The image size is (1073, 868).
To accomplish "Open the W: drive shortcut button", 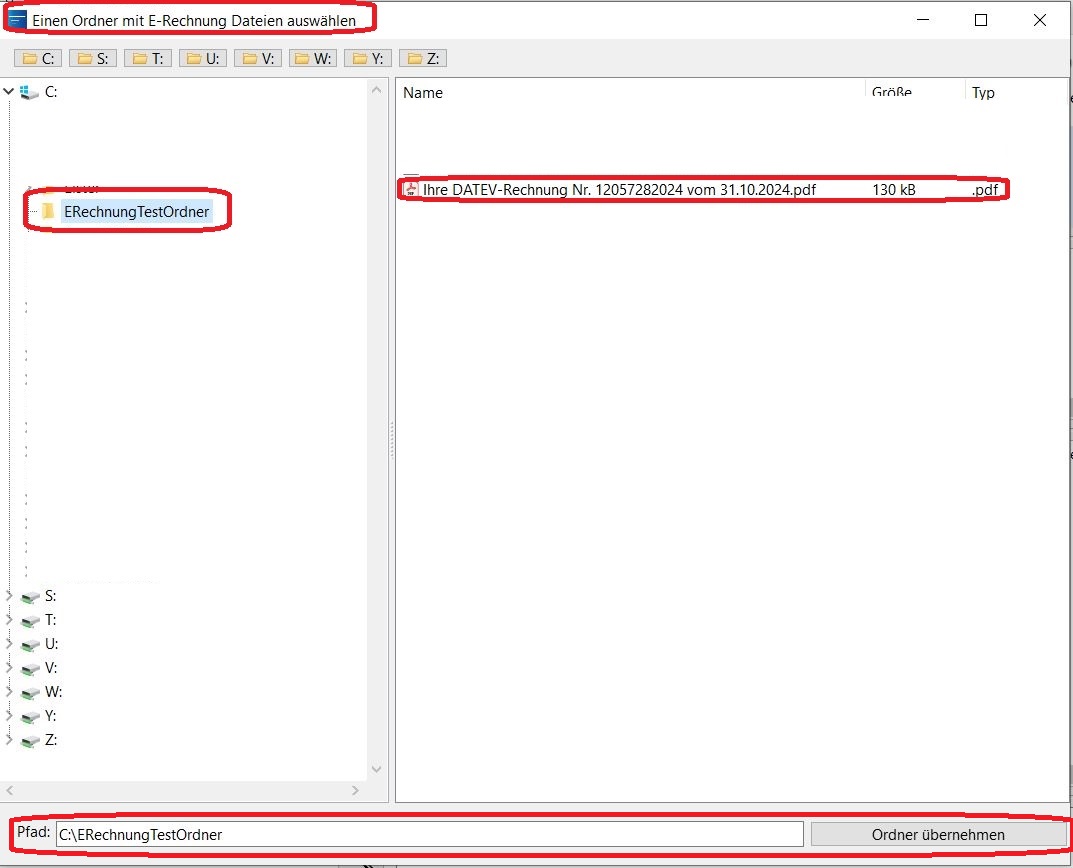I will 314,59.
